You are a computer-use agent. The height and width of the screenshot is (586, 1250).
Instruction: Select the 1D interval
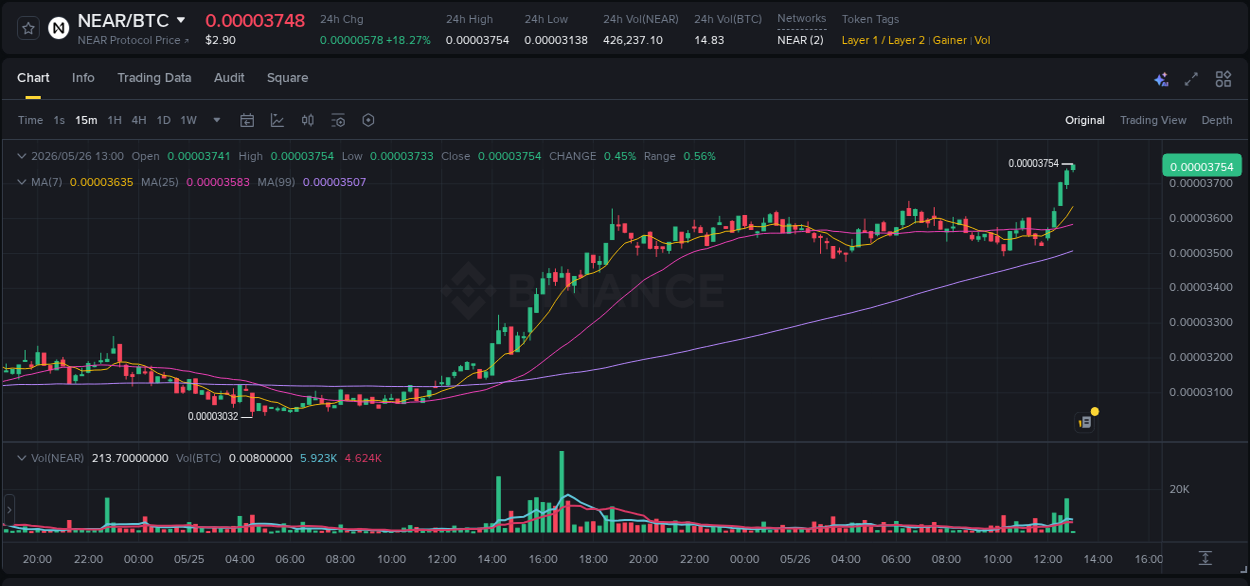[x=163, y=120]
